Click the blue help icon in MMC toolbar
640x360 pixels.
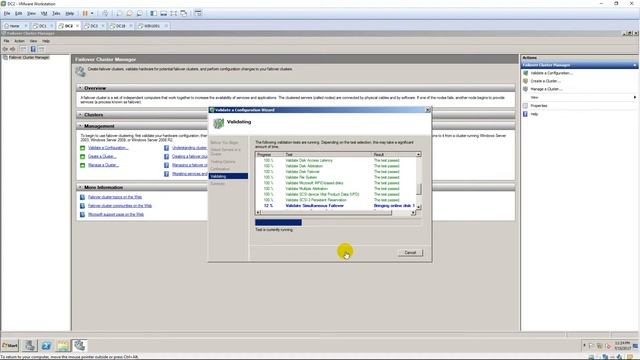33,49
